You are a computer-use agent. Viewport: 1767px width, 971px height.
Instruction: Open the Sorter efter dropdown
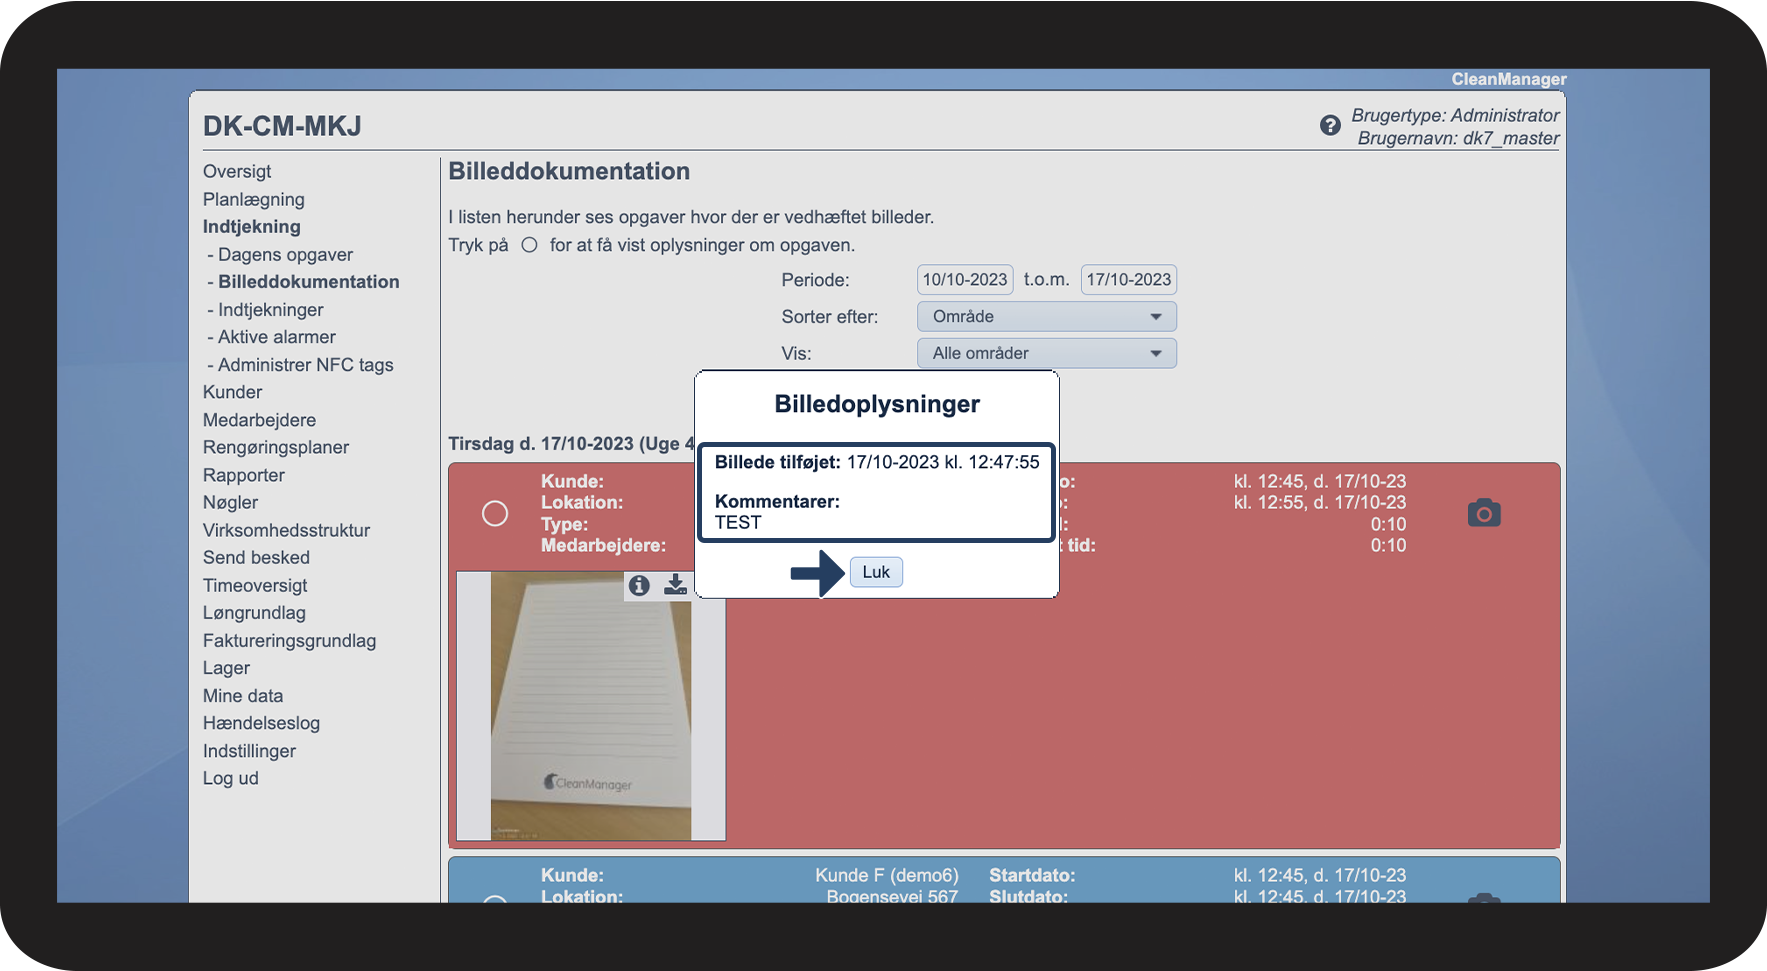tap(1046, 316)
